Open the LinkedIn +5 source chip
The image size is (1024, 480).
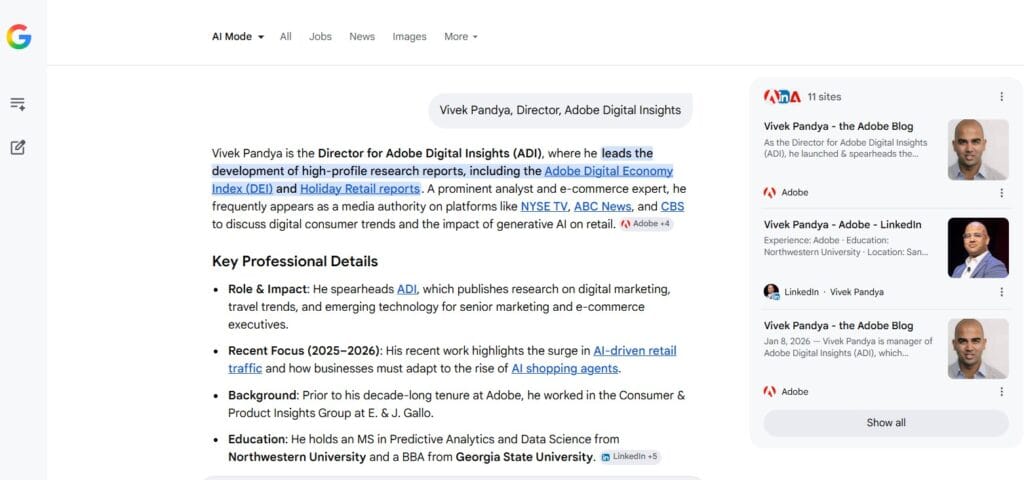click(x=630, y=456)
